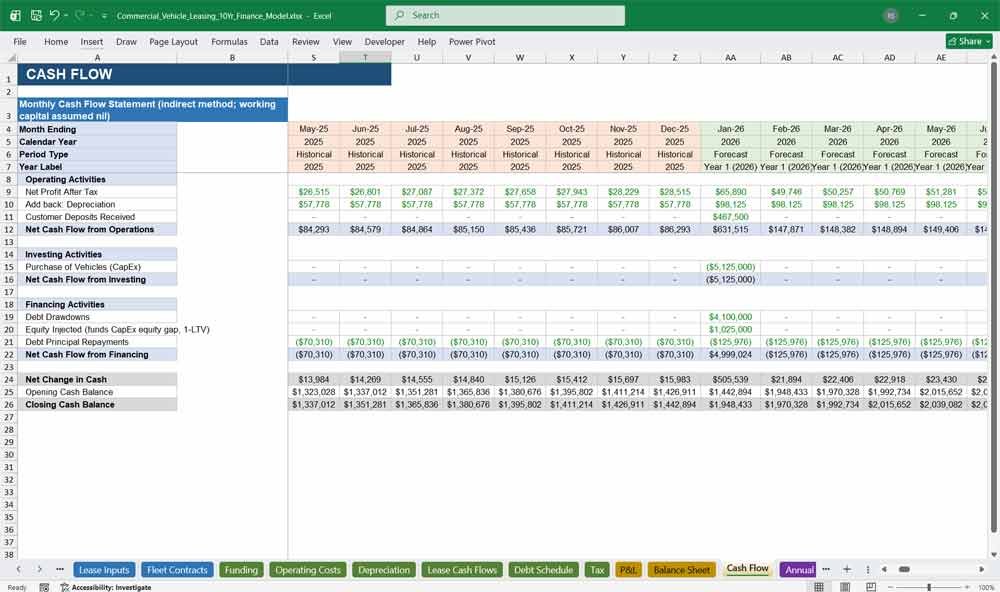
Task: Click the right sheet tabs ellipsis
Action: coord(826,569)
